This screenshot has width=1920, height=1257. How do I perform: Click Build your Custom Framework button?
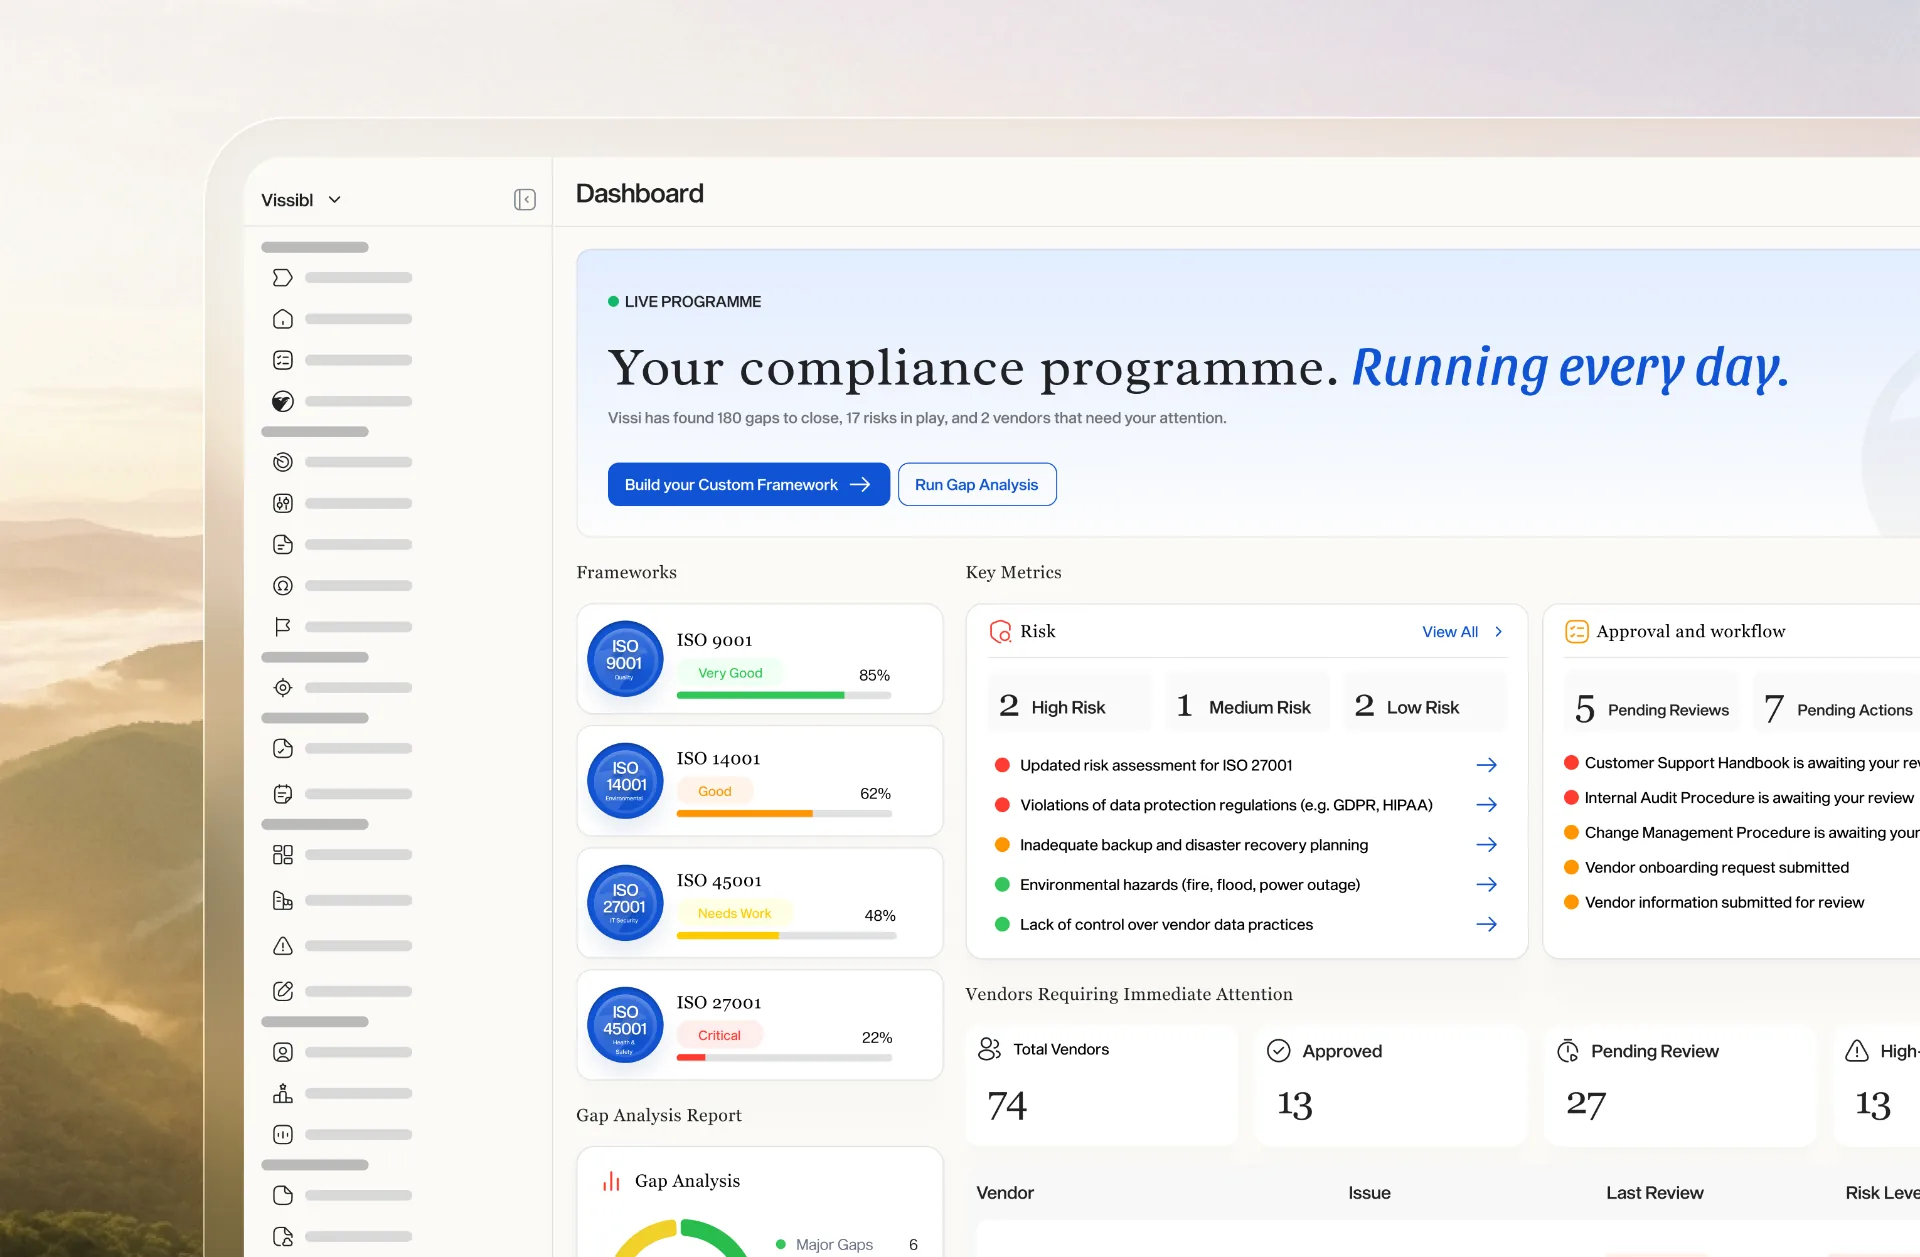pyautogui.click(x=748, y=484)
